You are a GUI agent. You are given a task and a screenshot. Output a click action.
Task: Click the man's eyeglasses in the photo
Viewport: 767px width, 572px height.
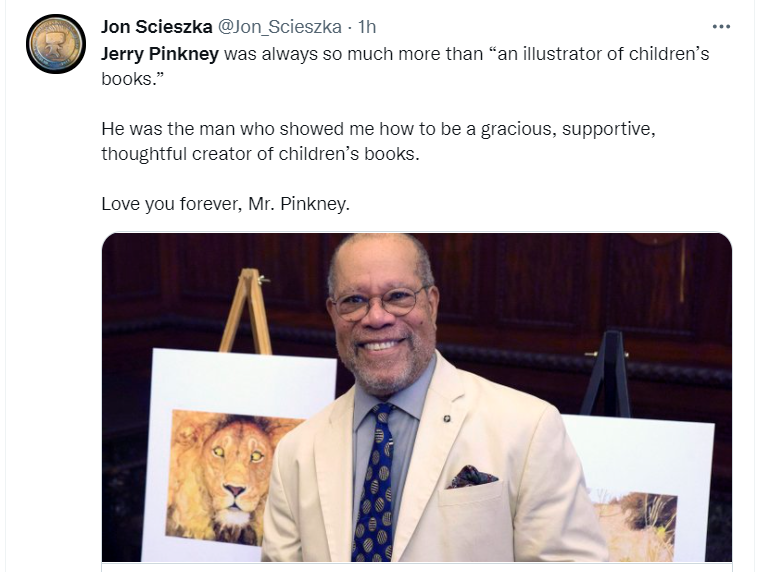tap(378, 301)
